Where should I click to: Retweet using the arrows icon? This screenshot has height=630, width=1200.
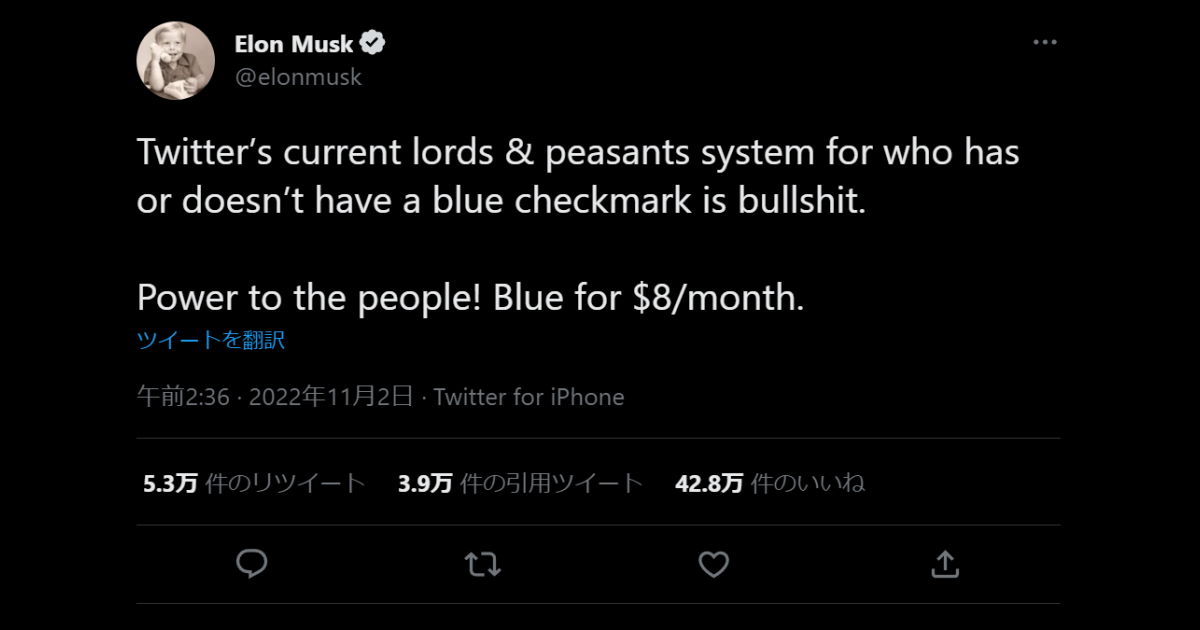tap(483, 565)
